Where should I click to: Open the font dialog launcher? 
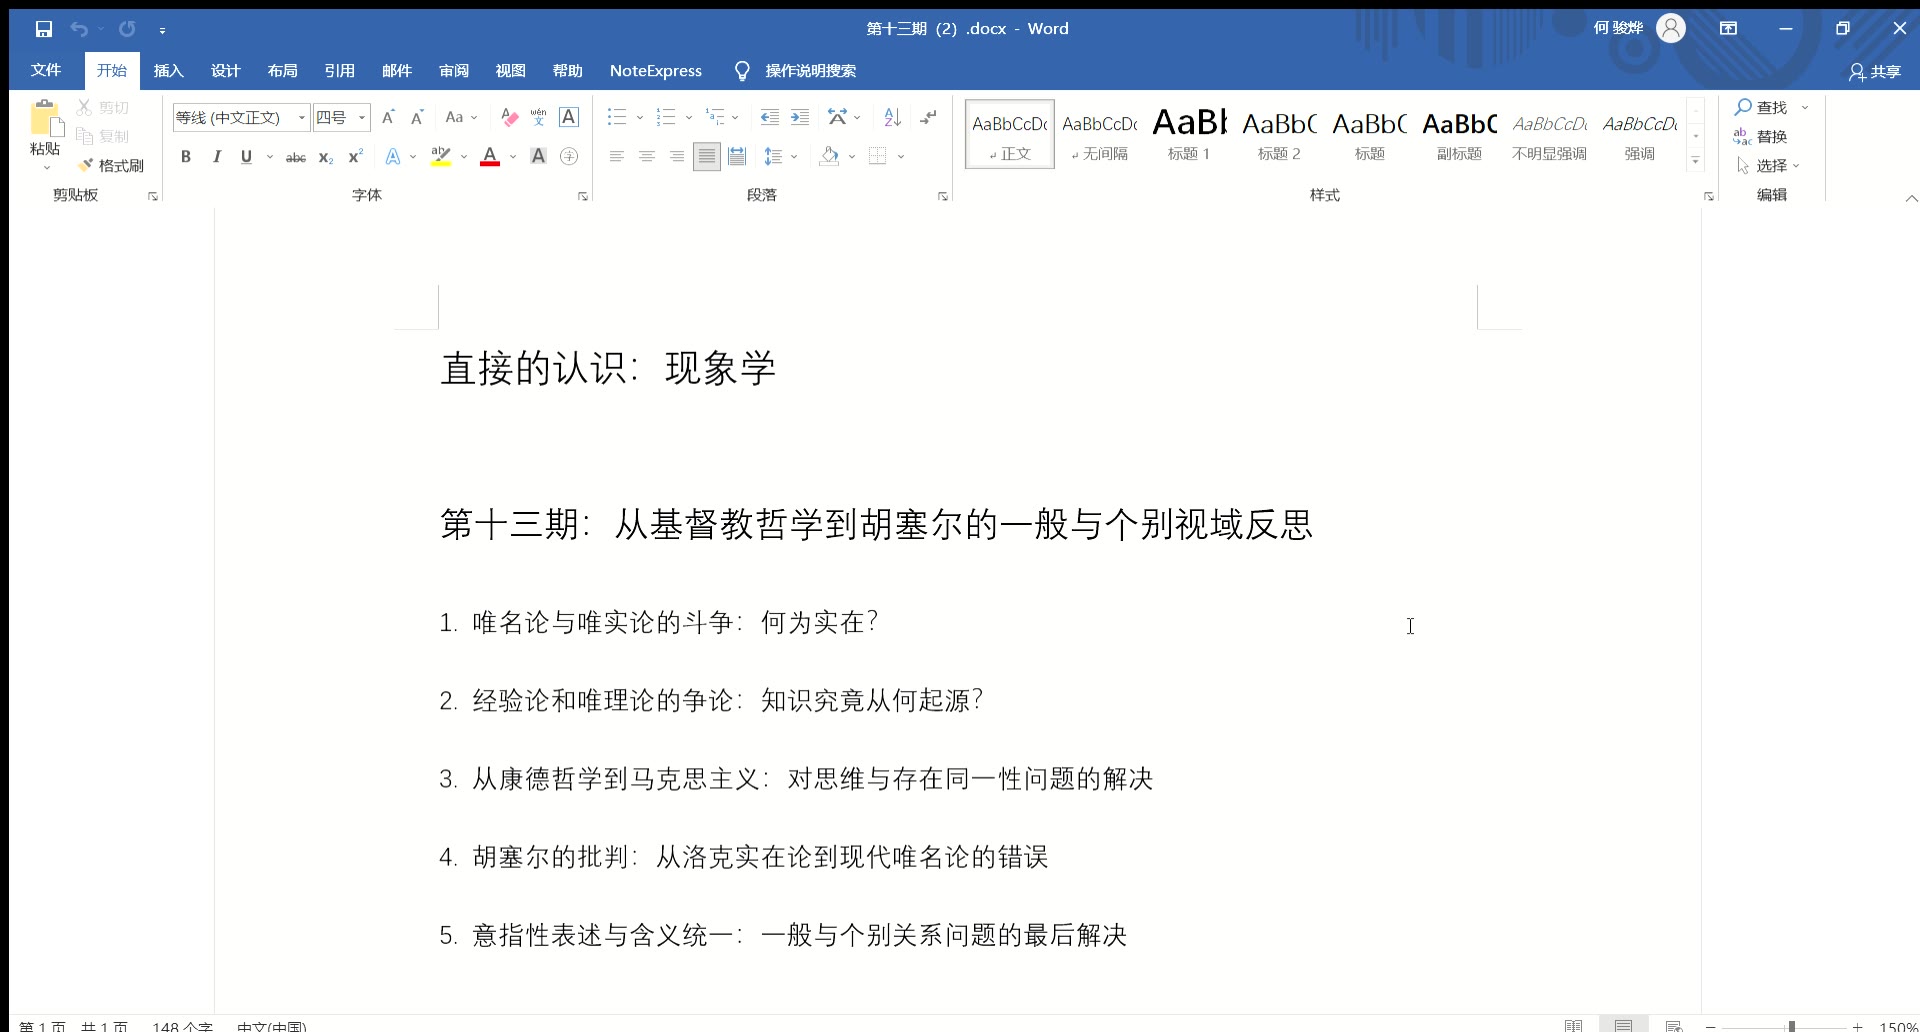(582, 196)
